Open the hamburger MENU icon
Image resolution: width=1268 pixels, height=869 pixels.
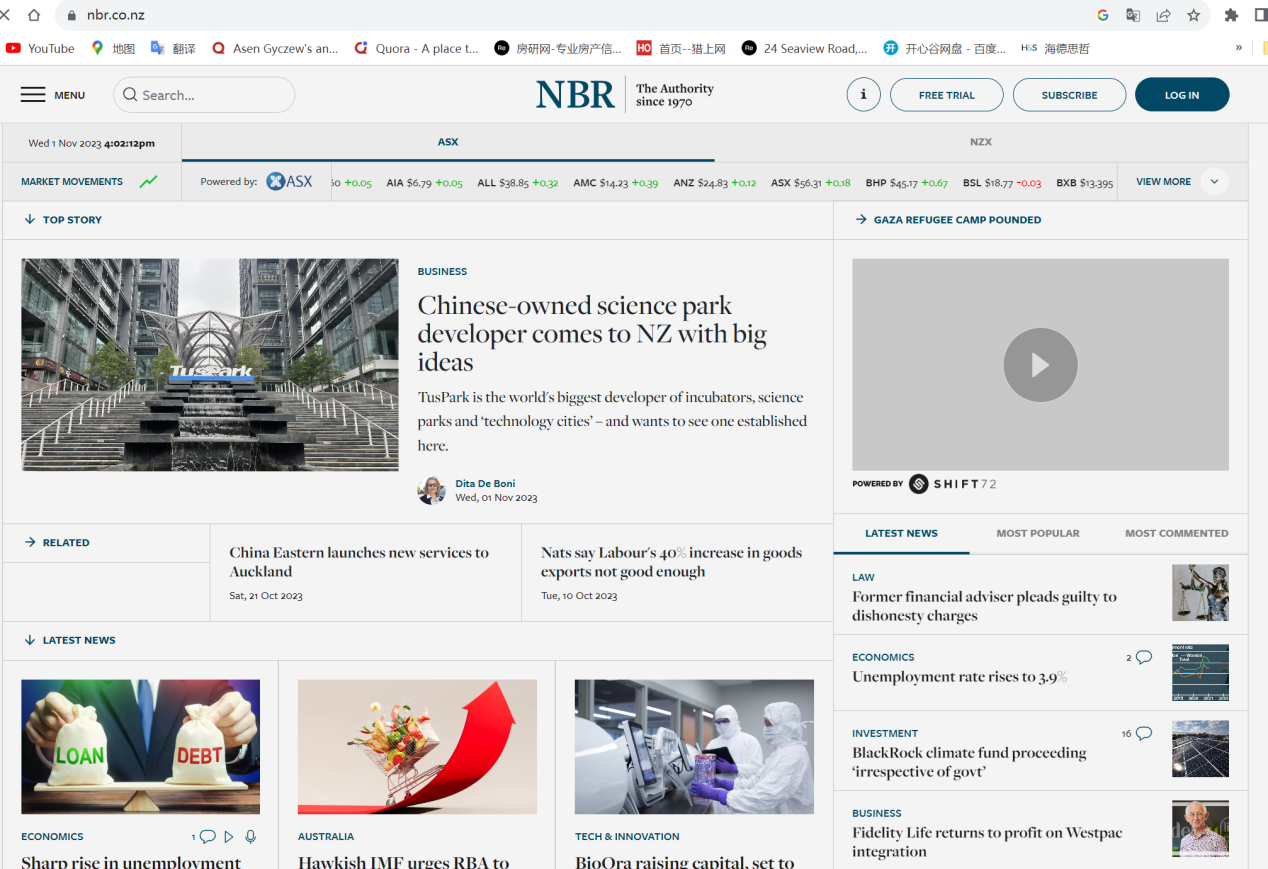[33, 95]
